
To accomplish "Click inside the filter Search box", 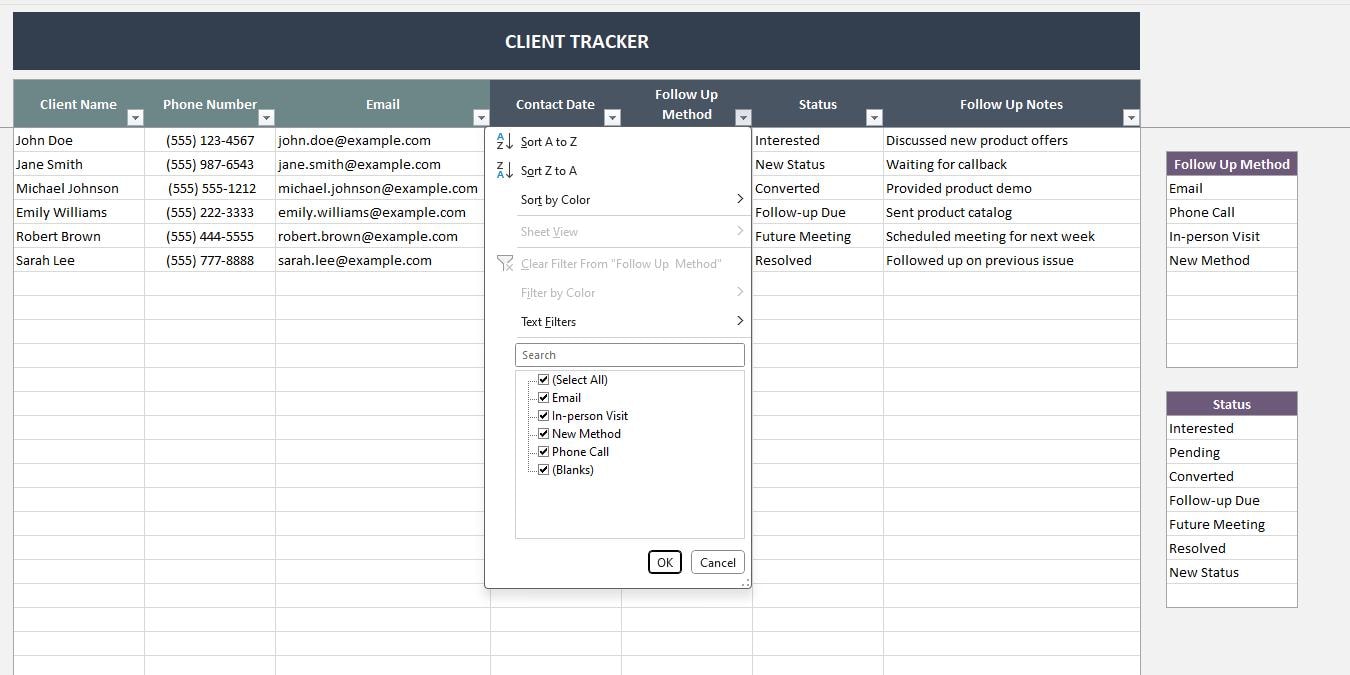I will point(629,354).
